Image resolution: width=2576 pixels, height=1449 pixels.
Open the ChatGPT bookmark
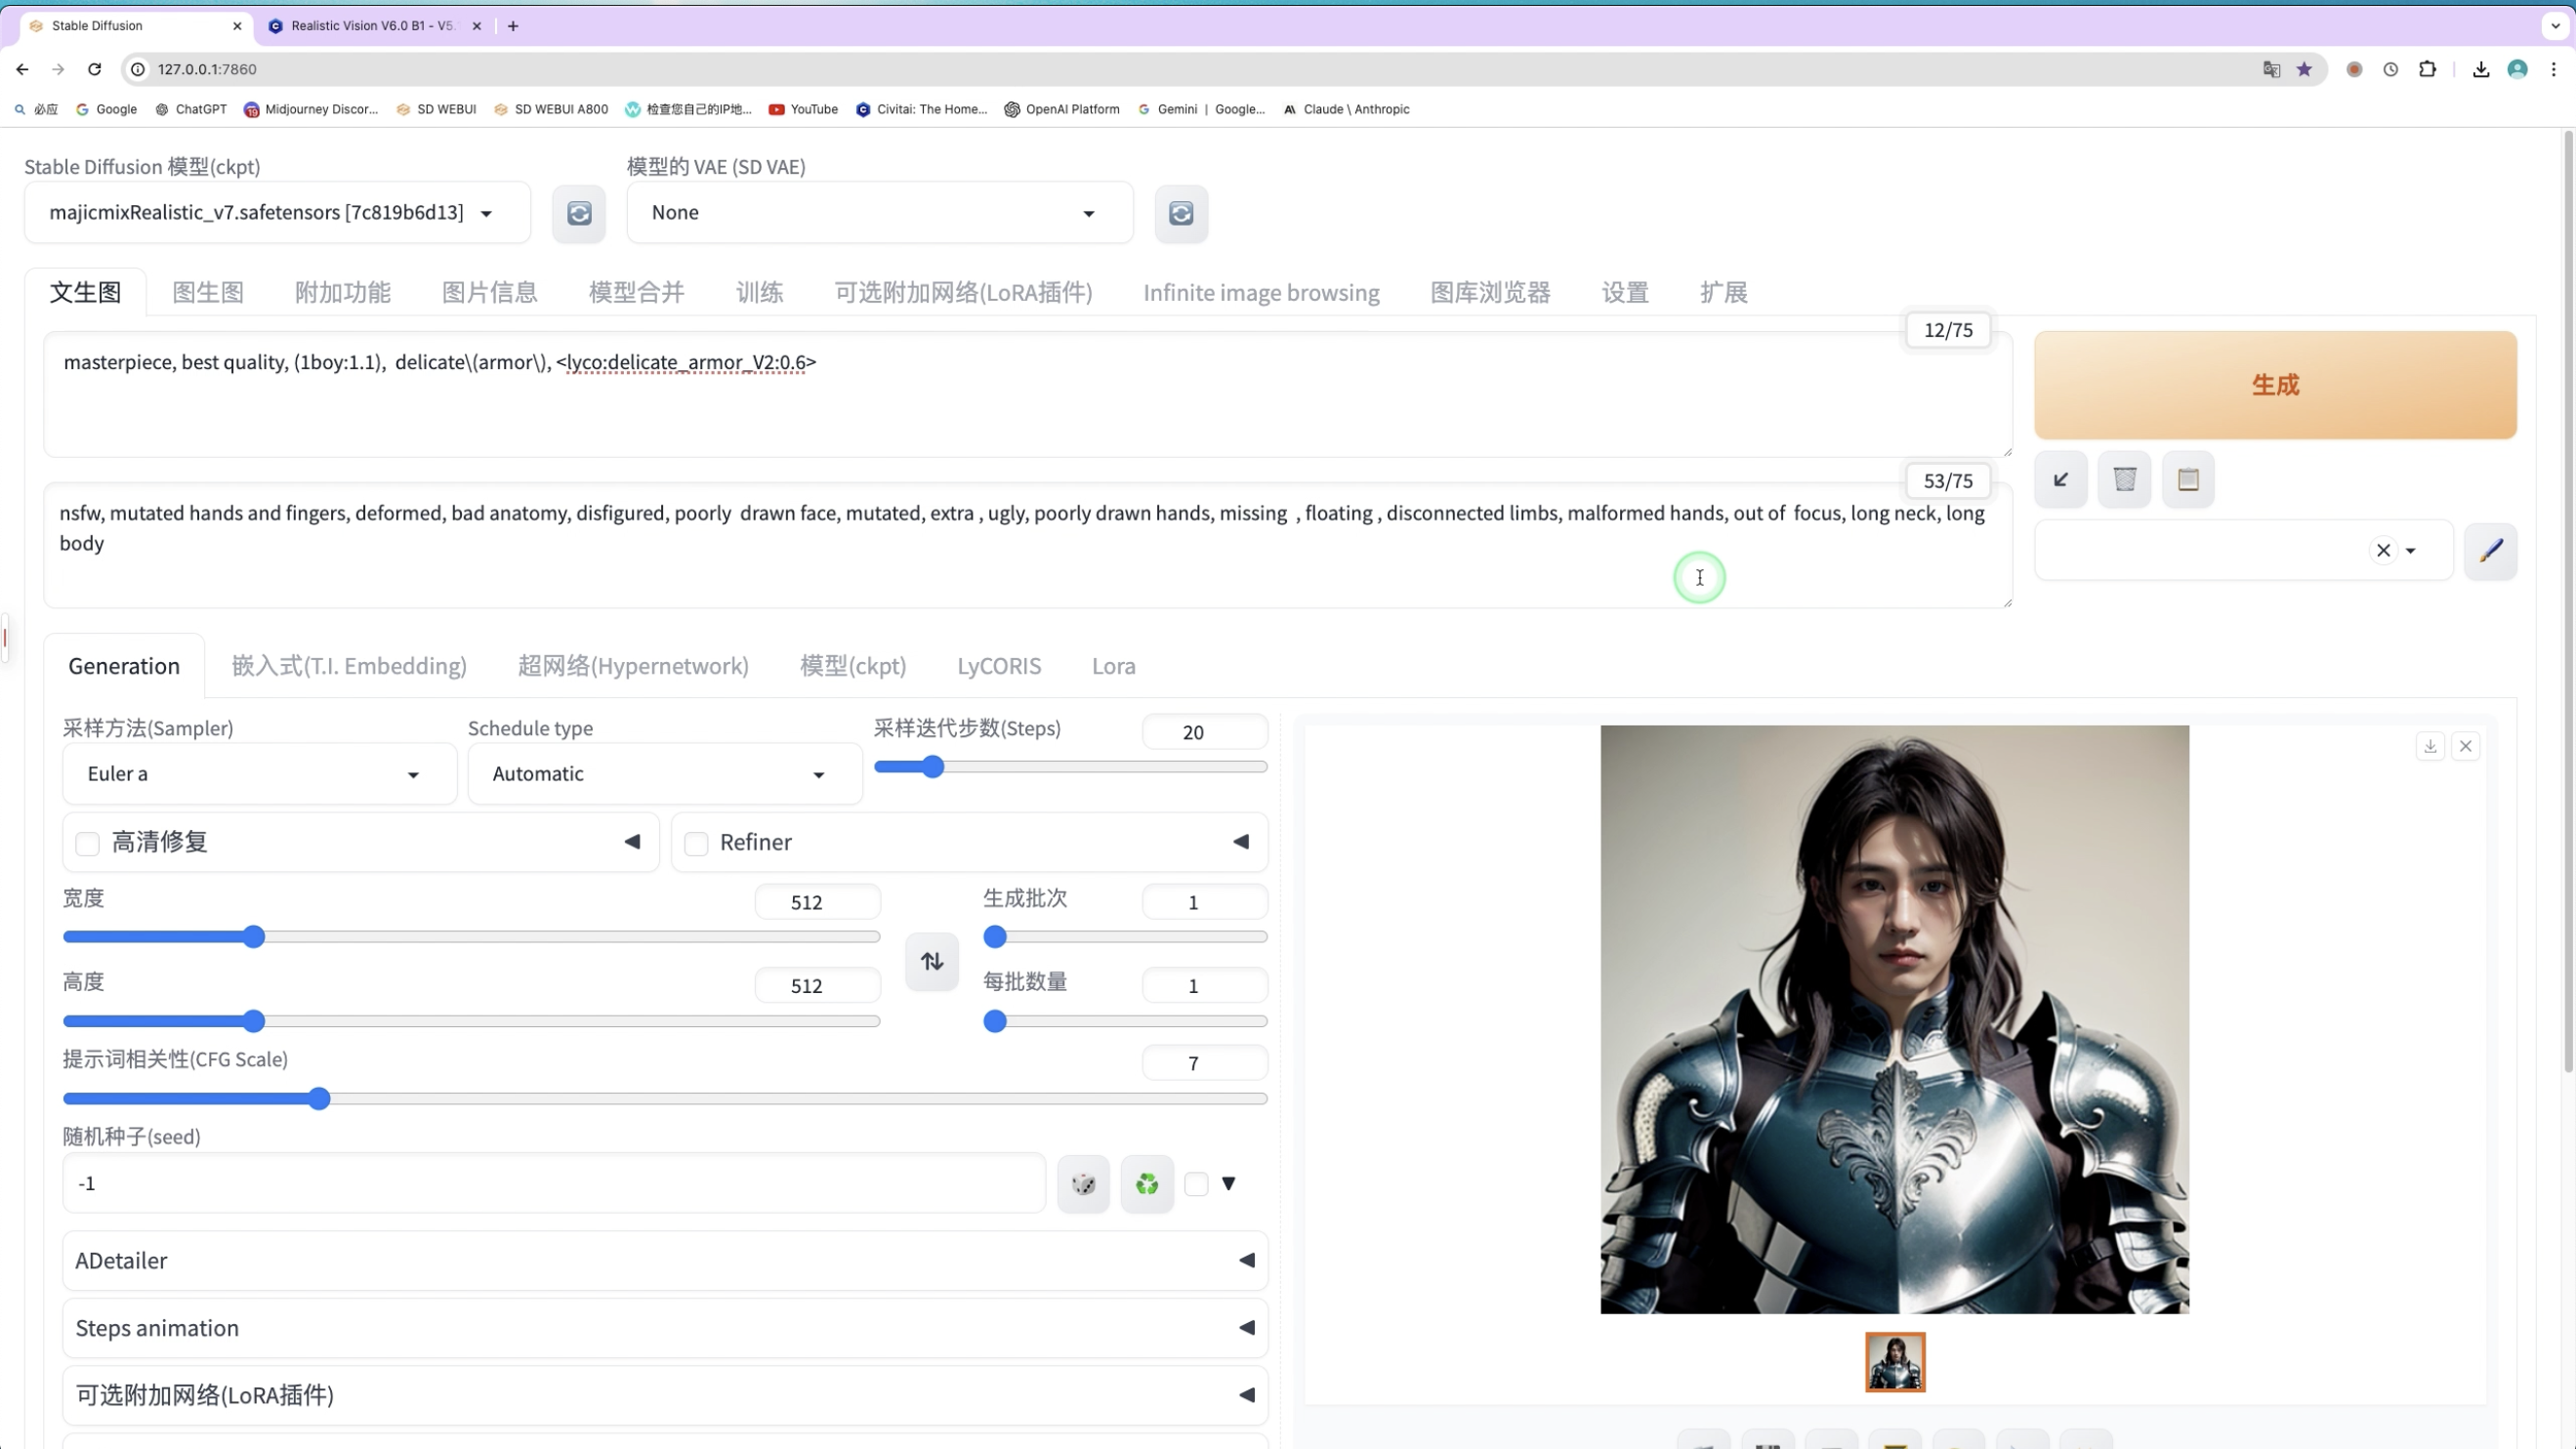[190, 109]
